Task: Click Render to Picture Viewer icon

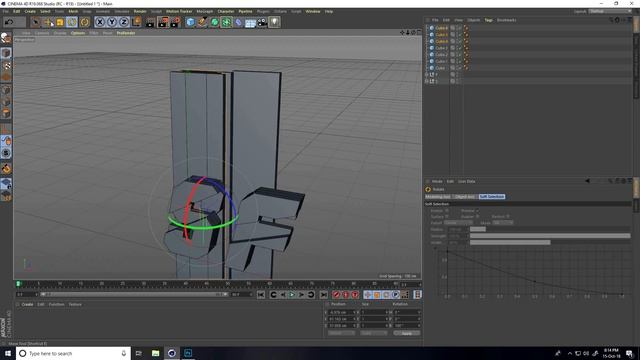Action: pyautogui.click(x=163, y=22)
